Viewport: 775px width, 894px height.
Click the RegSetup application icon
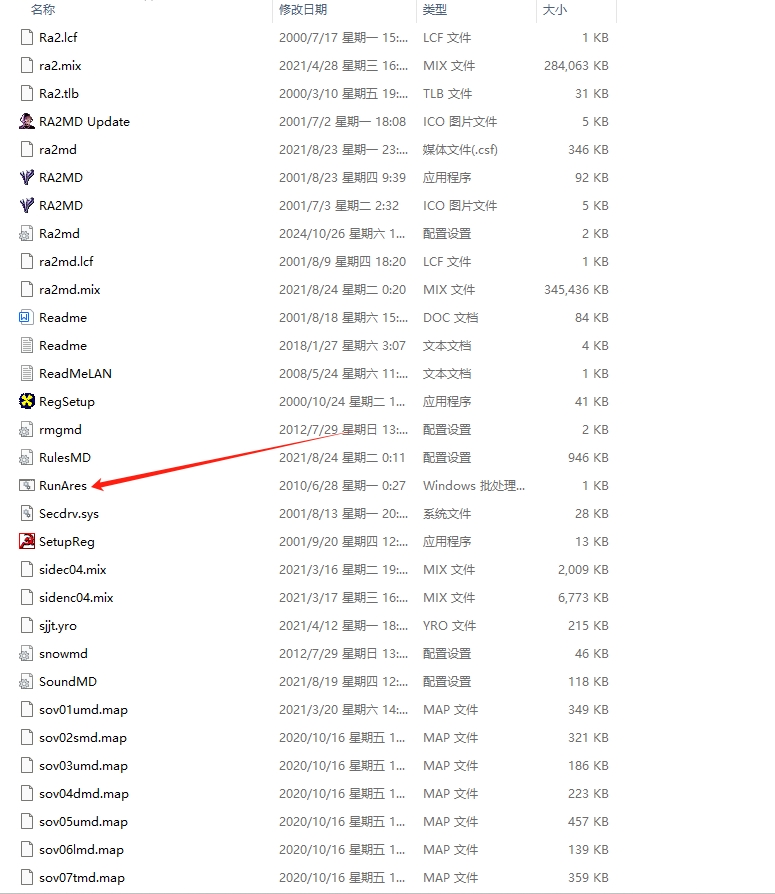pyautogui.click(x=26, y=401)
